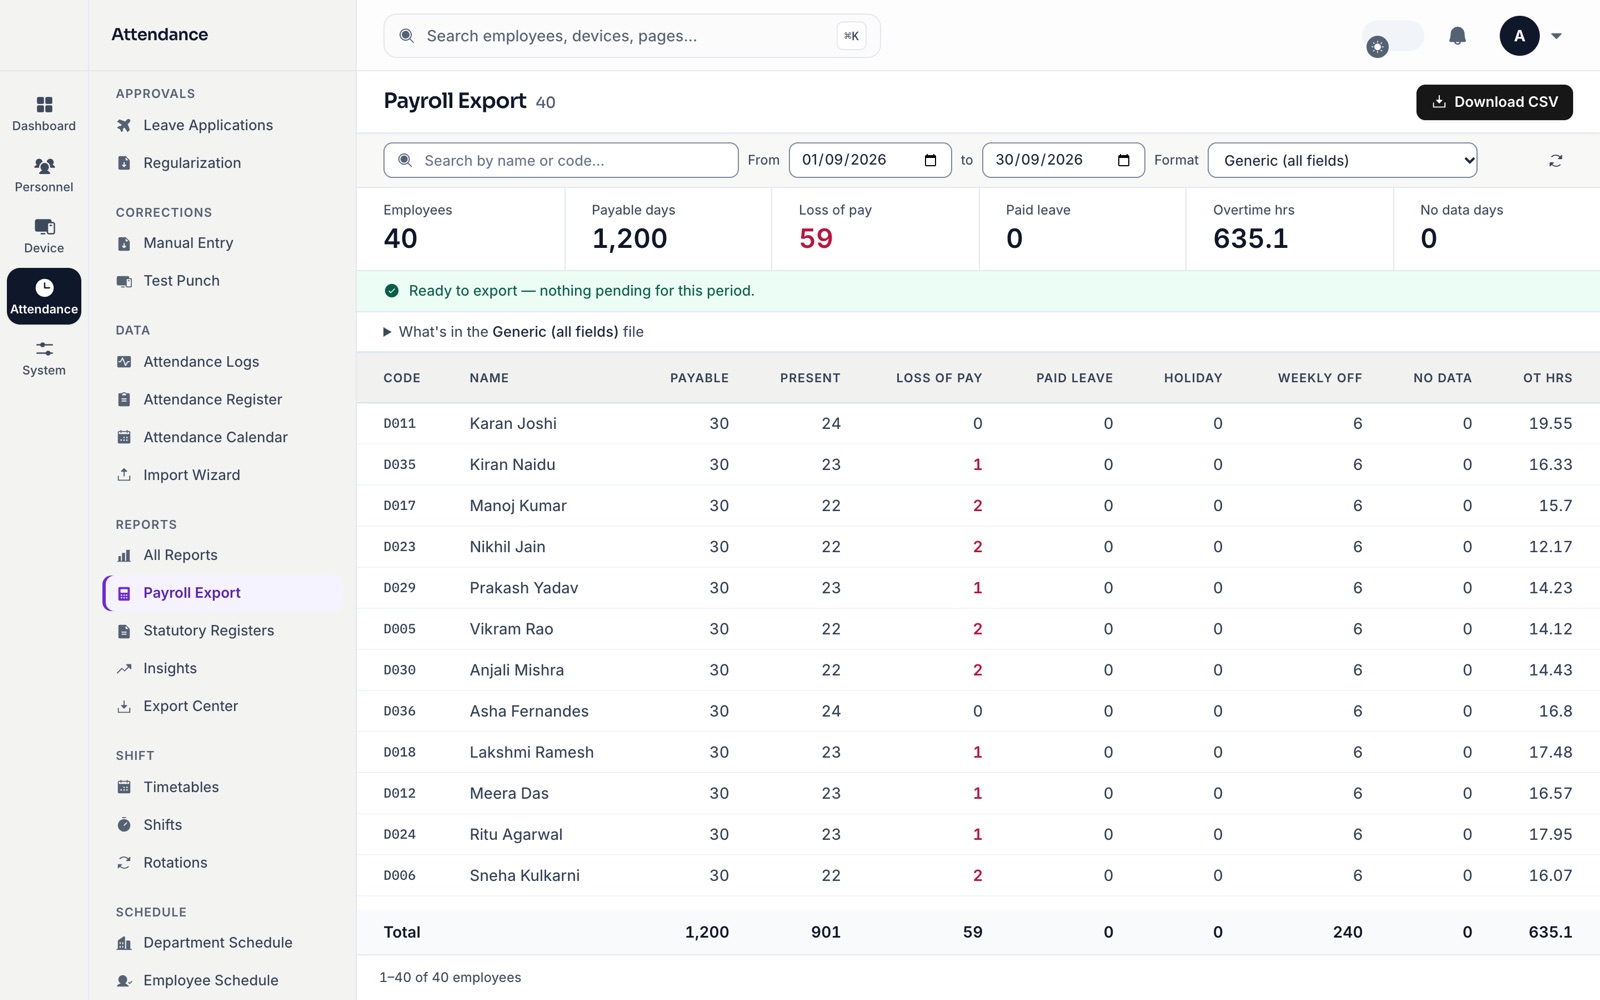Image resolution: width=1600 pixels, height=1000 pixels.
Task: Click the to date 30/09/2026 field
Action: [x=1063, y=160]
